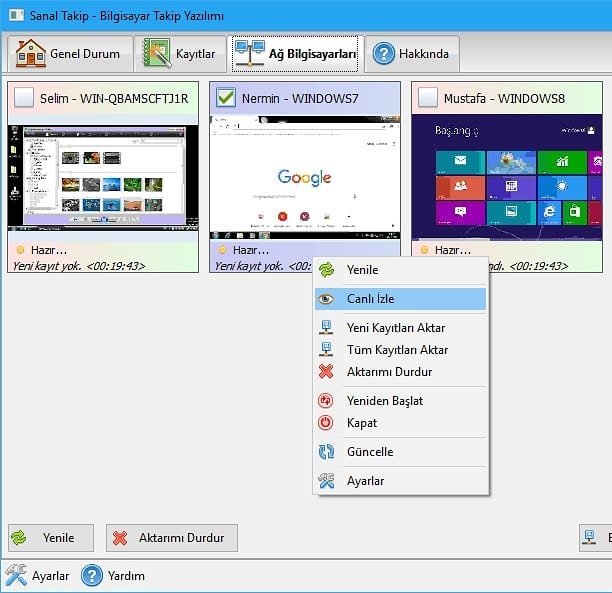Open Ayarlar in the bottom bar

pos(37,576)
